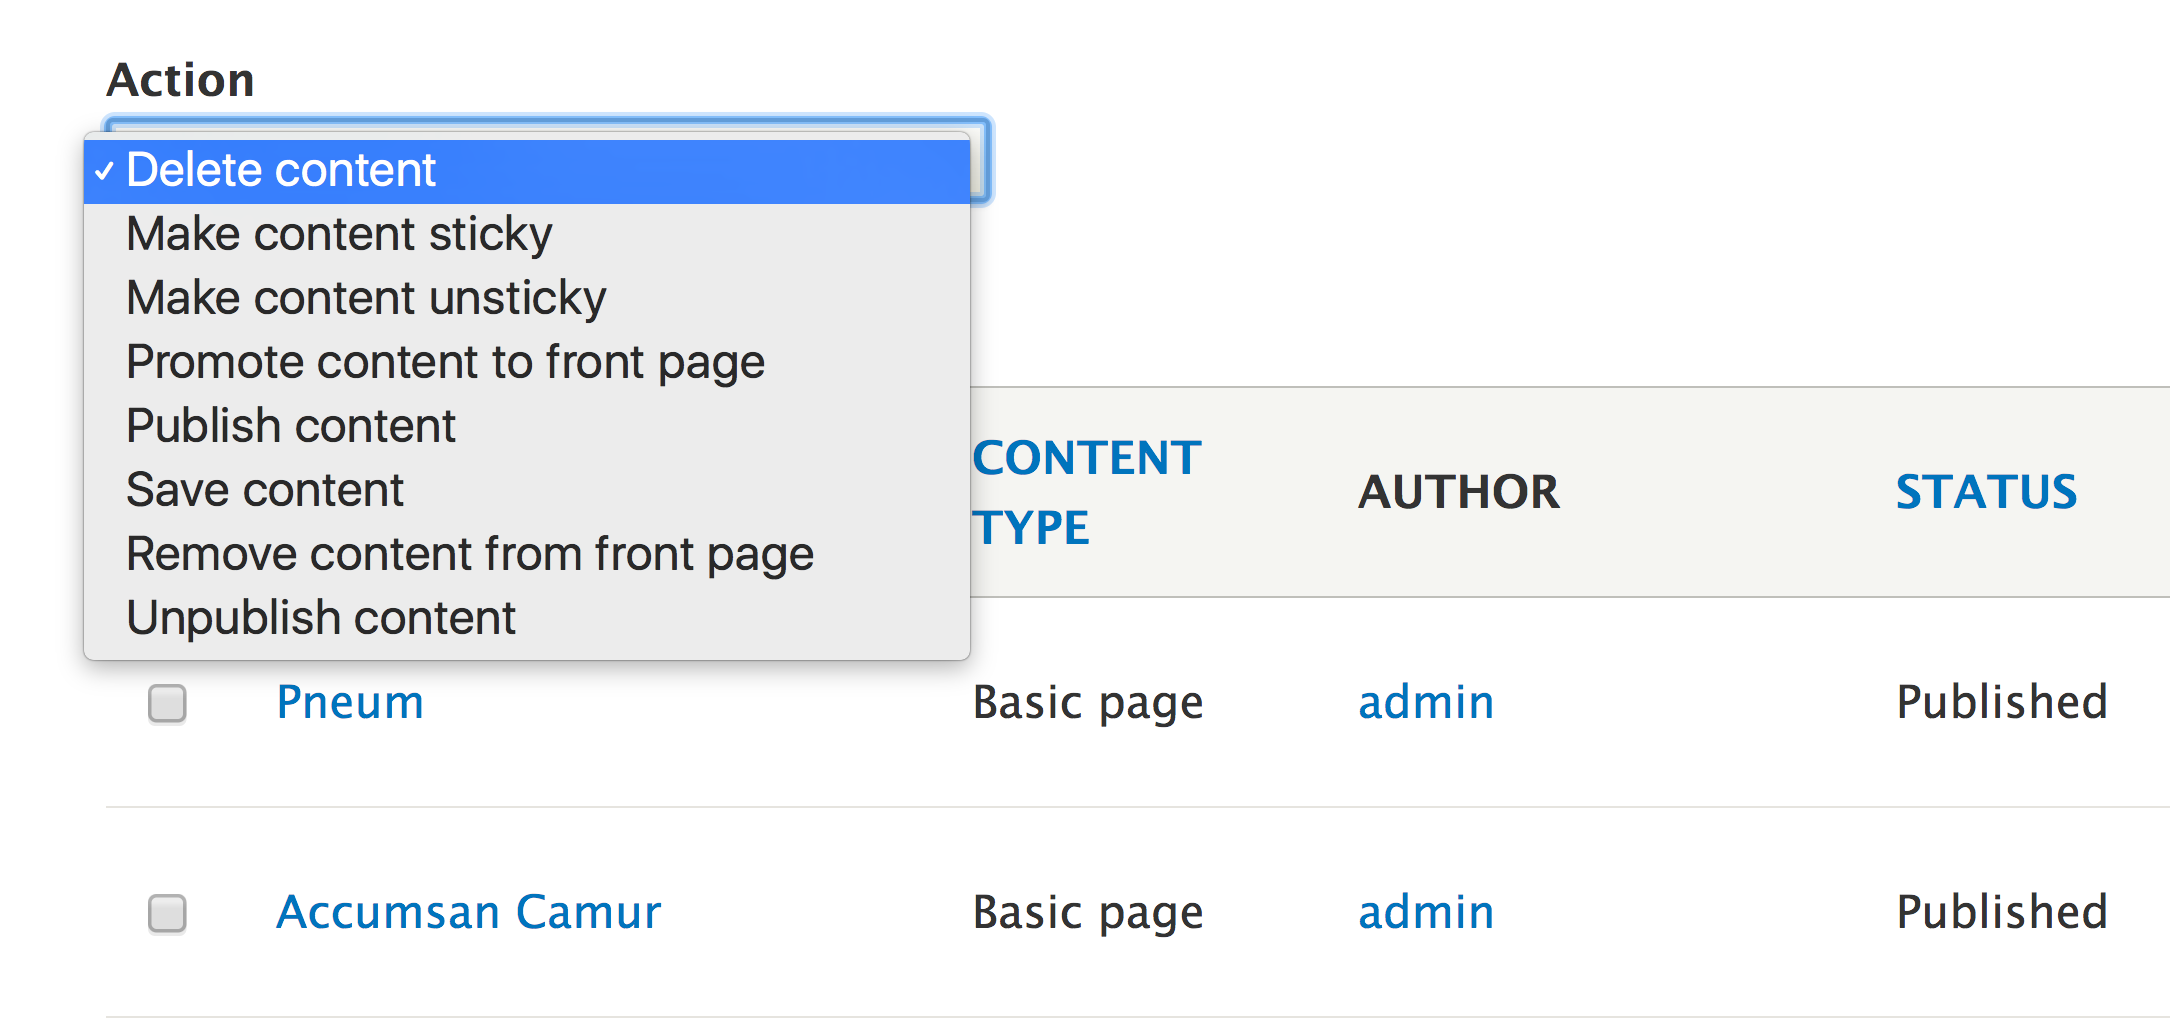Screen dimensions: 2170x1034
Task: Choose Remove content from front page
Action: [470, 555]
